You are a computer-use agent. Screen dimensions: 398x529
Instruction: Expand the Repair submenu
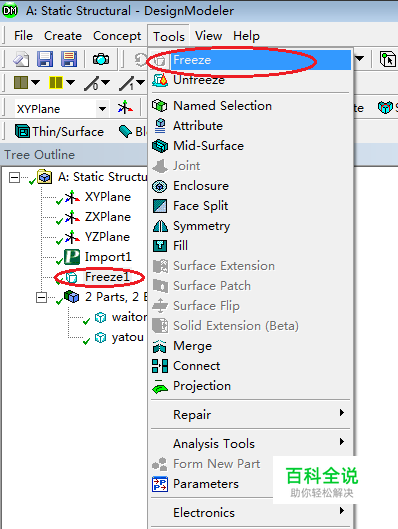click(x=251, y=414)
